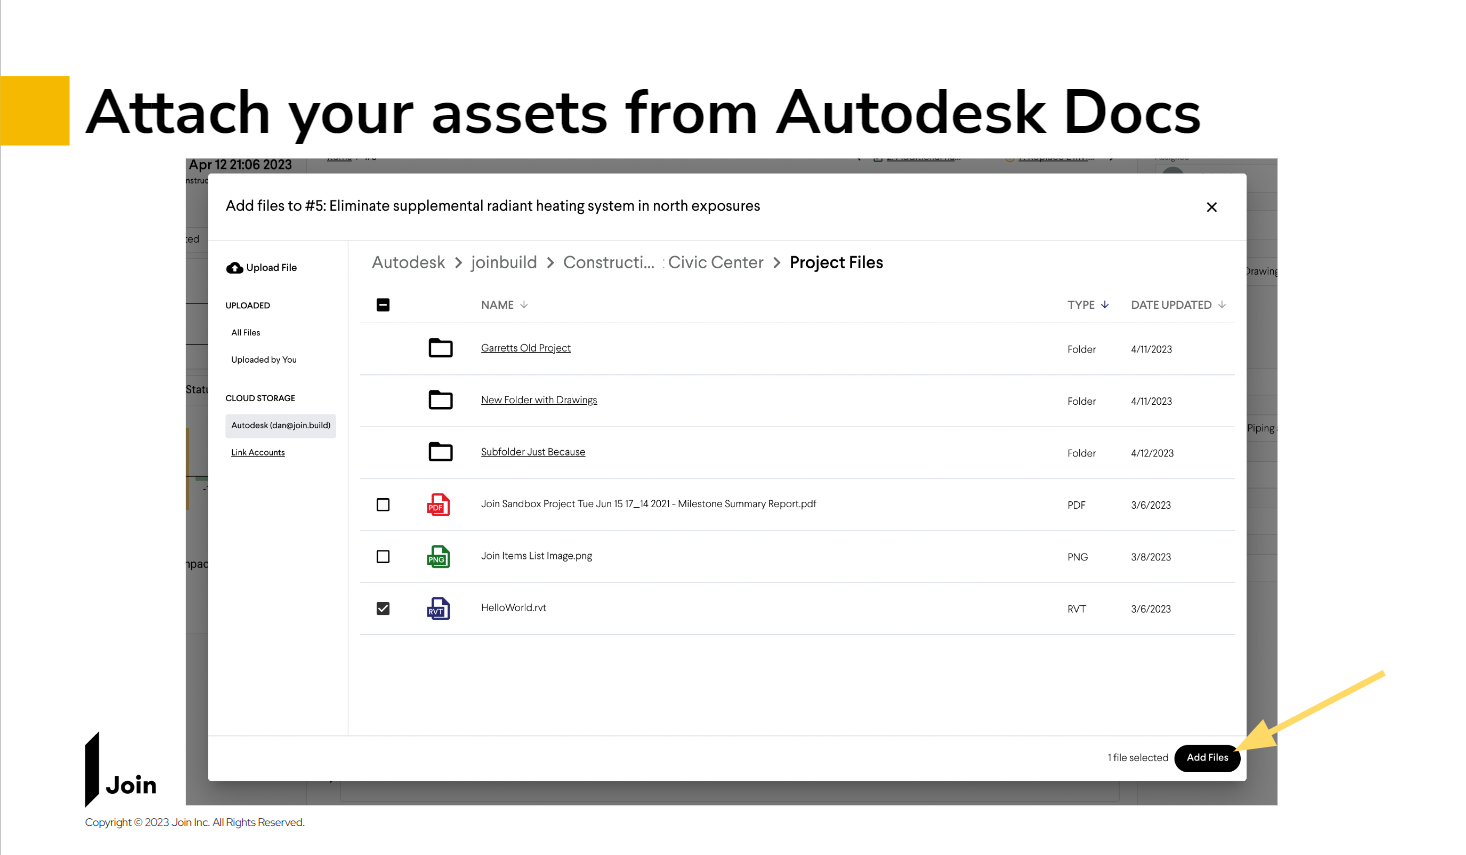Click the Upload File button

(262, 268)
